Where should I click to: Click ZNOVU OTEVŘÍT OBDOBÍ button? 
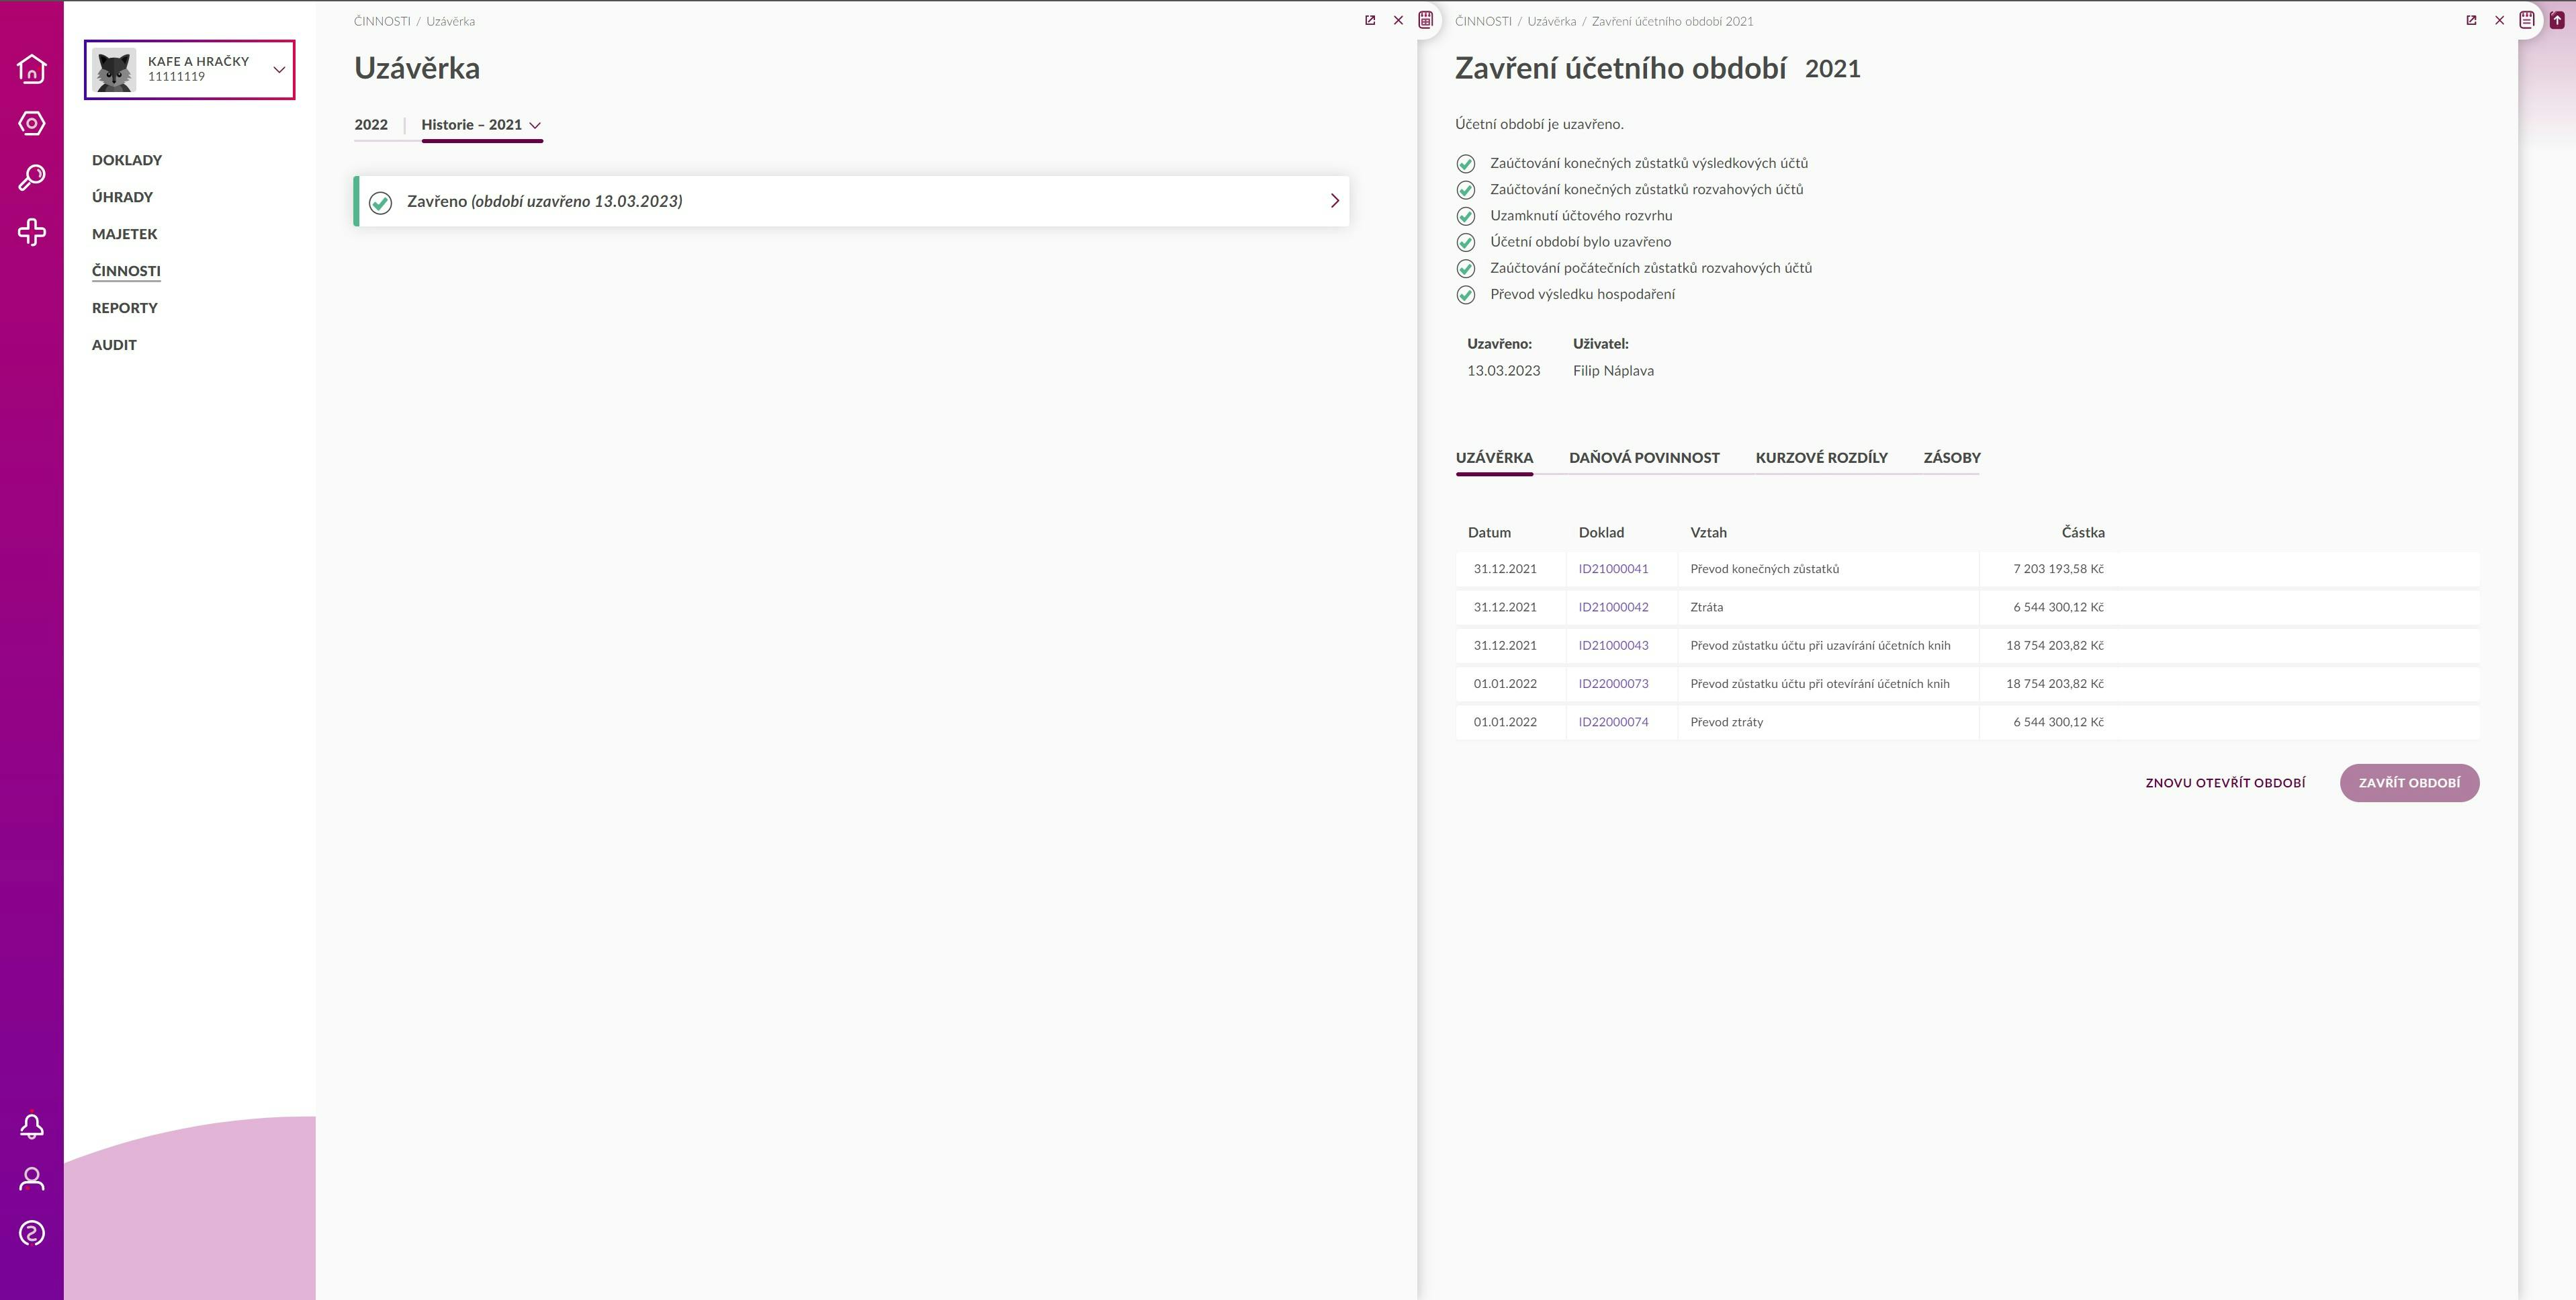(2225, 783)
